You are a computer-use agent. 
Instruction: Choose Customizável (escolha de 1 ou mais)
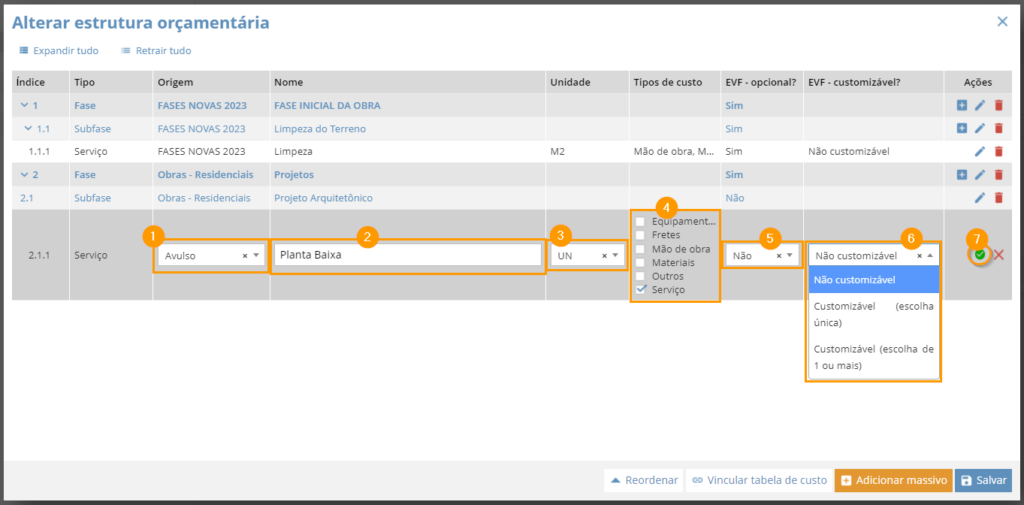click(x=874, y=357)
